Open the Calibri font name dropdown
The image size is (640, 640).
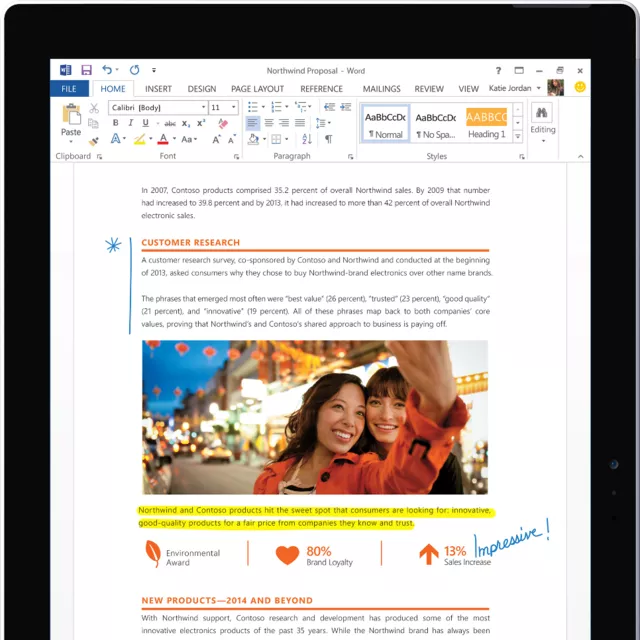(x=203, y=107)
